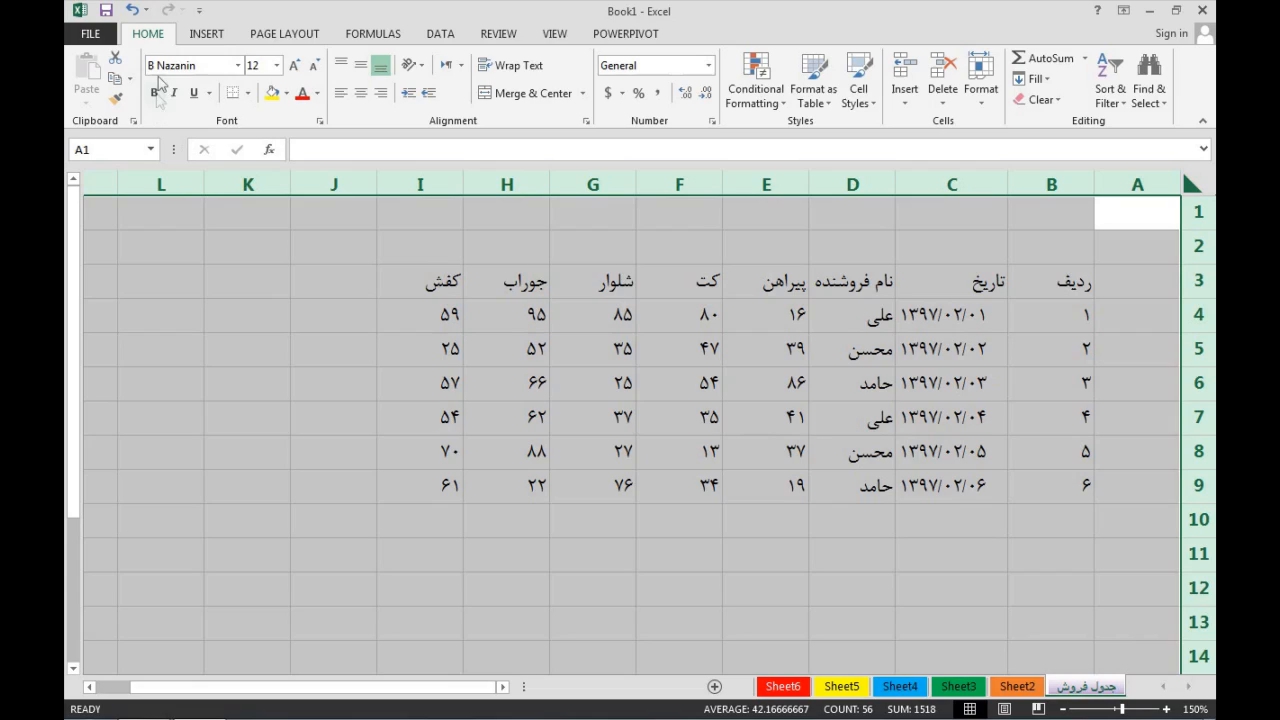Open the Sheet3 worksheet tab

click(x=958, y=687)
